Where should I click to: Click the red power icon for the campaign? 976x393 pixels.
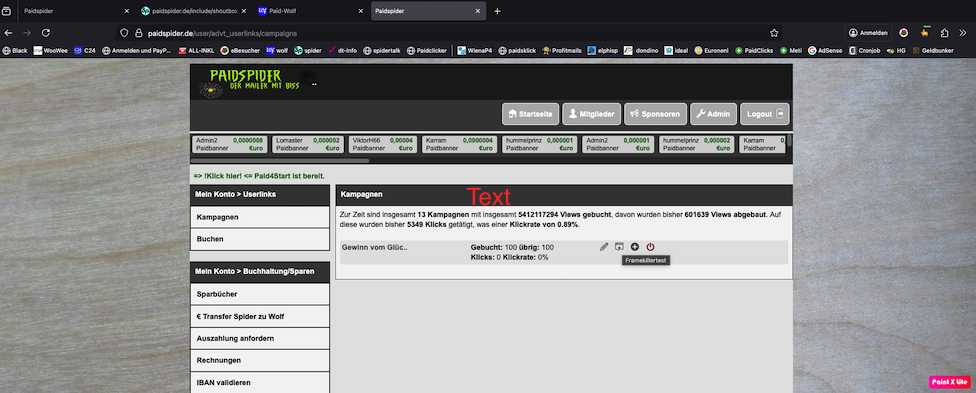(650, 247)
